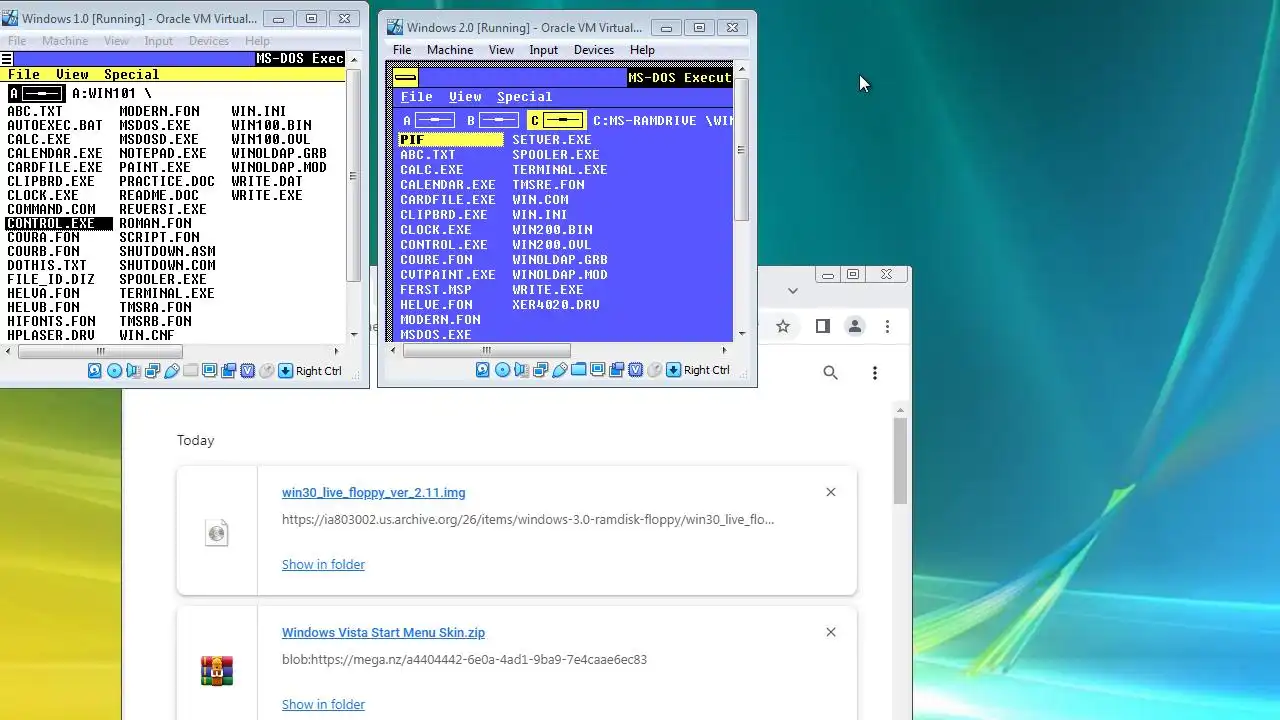Open the system menu box in Windows 1.0 guest

click(6, 59)
